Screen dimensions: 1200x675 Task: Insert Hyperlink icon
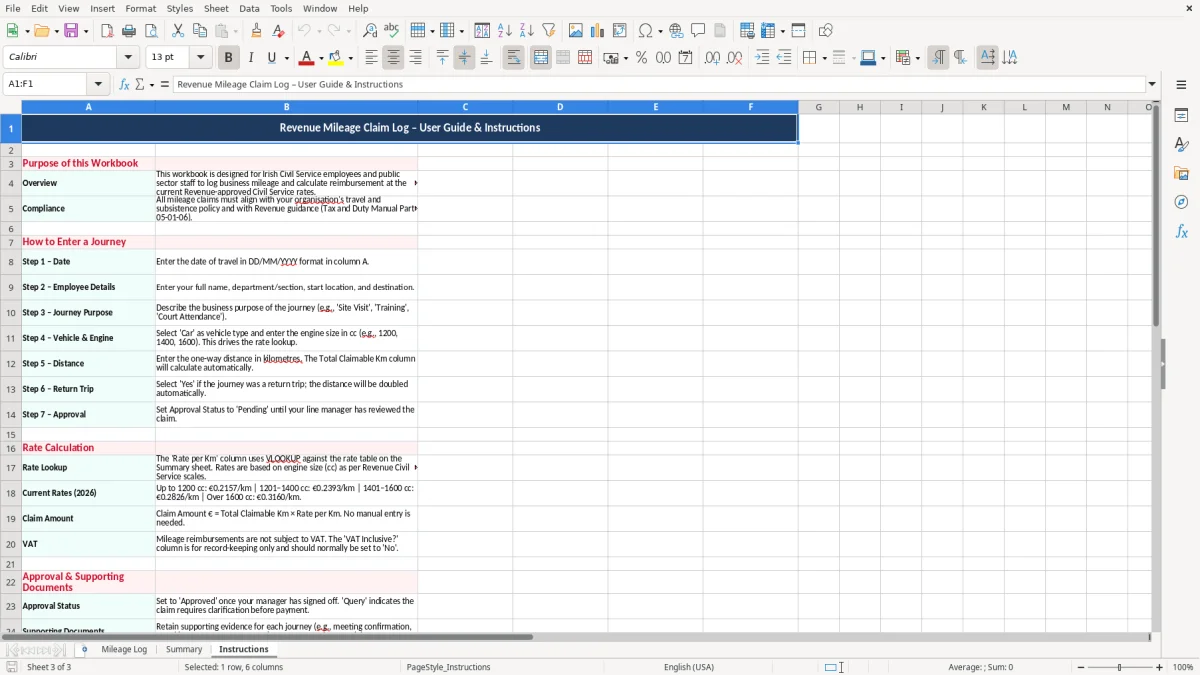(x=676, y=31)
